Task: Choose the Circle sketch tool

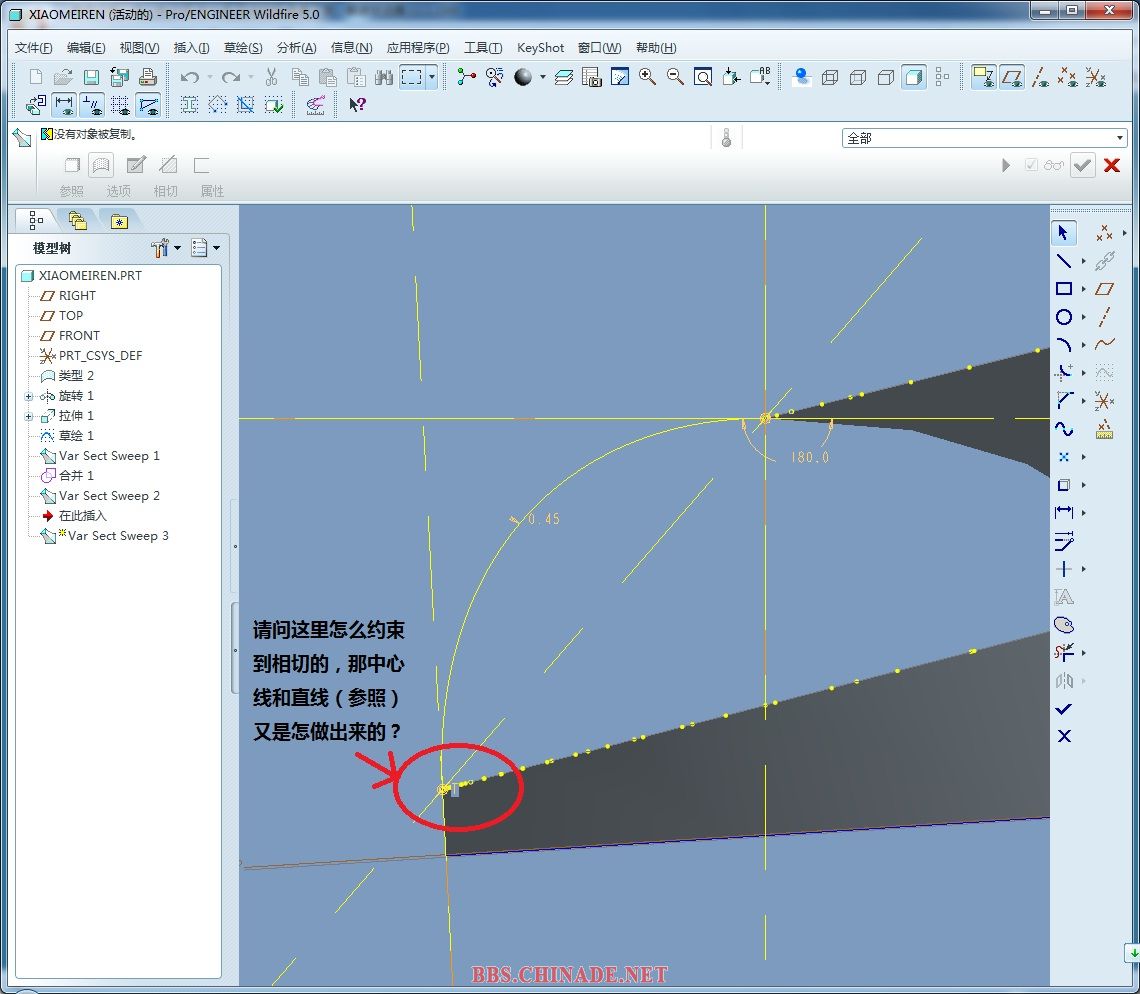Action: pyautogui.click(x=1063, y=317)
